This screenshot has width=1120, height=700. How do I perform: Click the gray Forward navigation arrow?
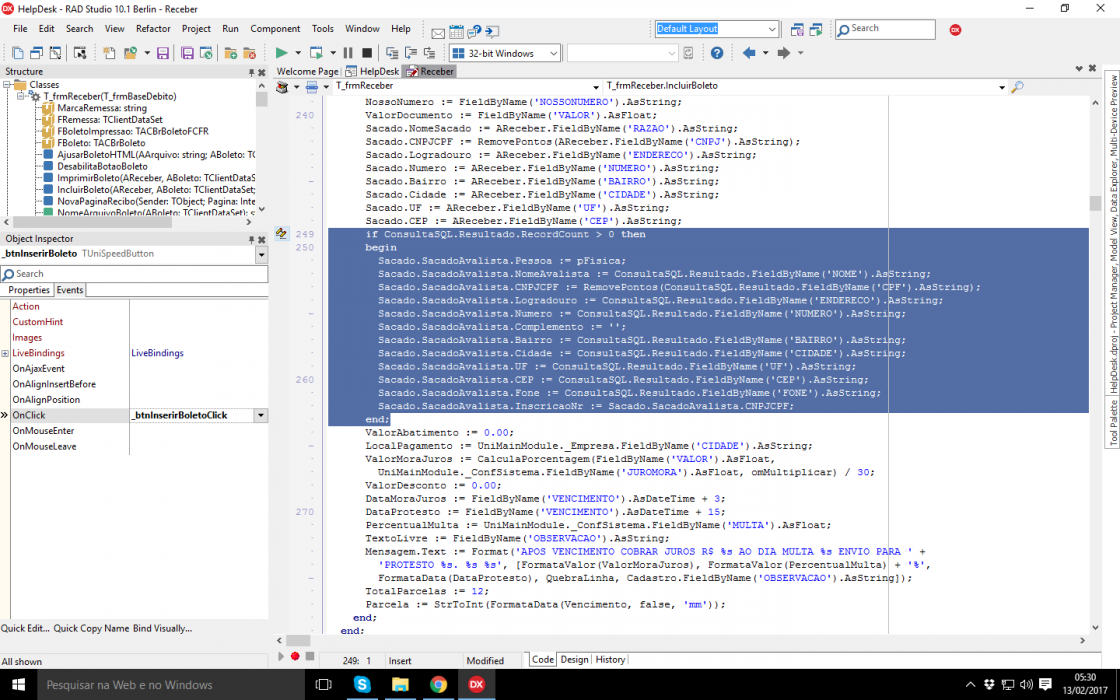[784, 53]
